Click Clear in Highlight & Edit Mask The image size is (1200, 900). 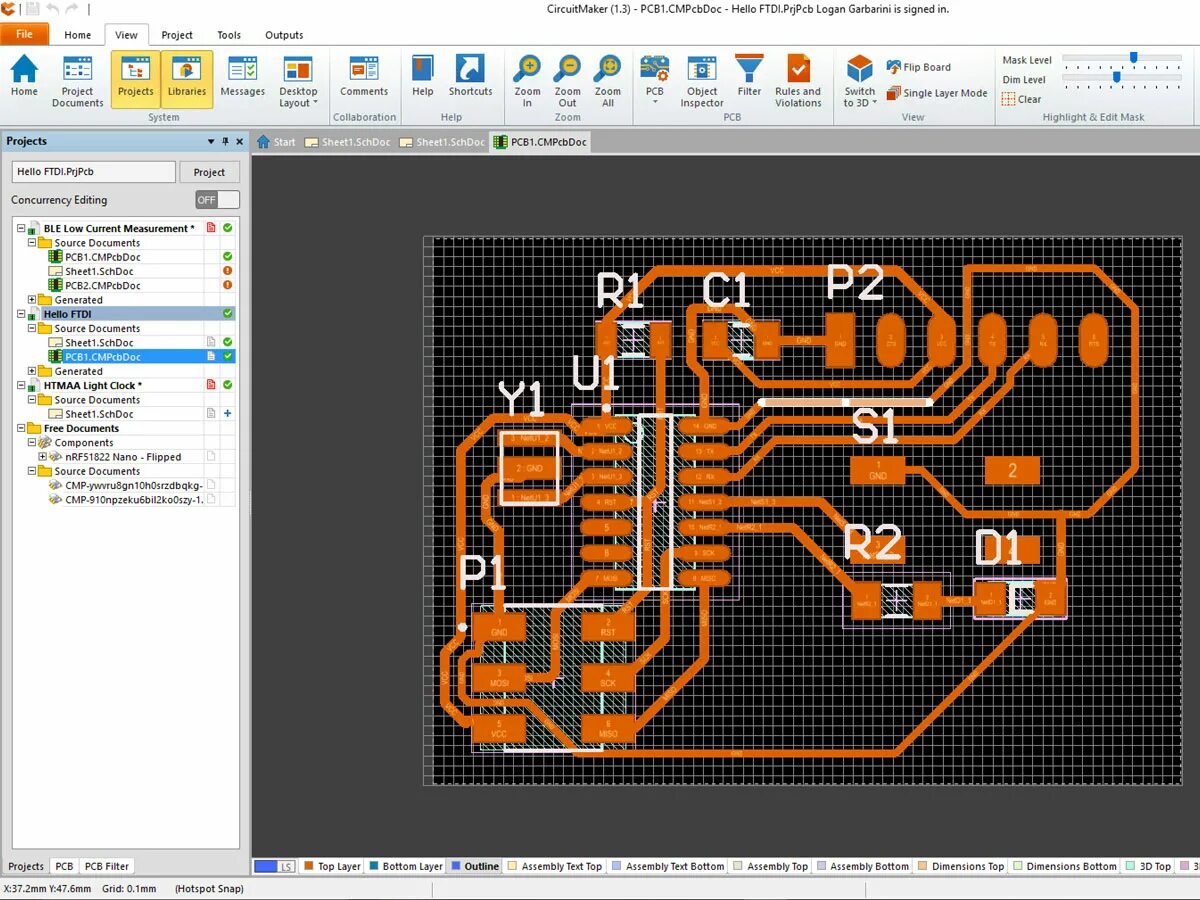1021,99
